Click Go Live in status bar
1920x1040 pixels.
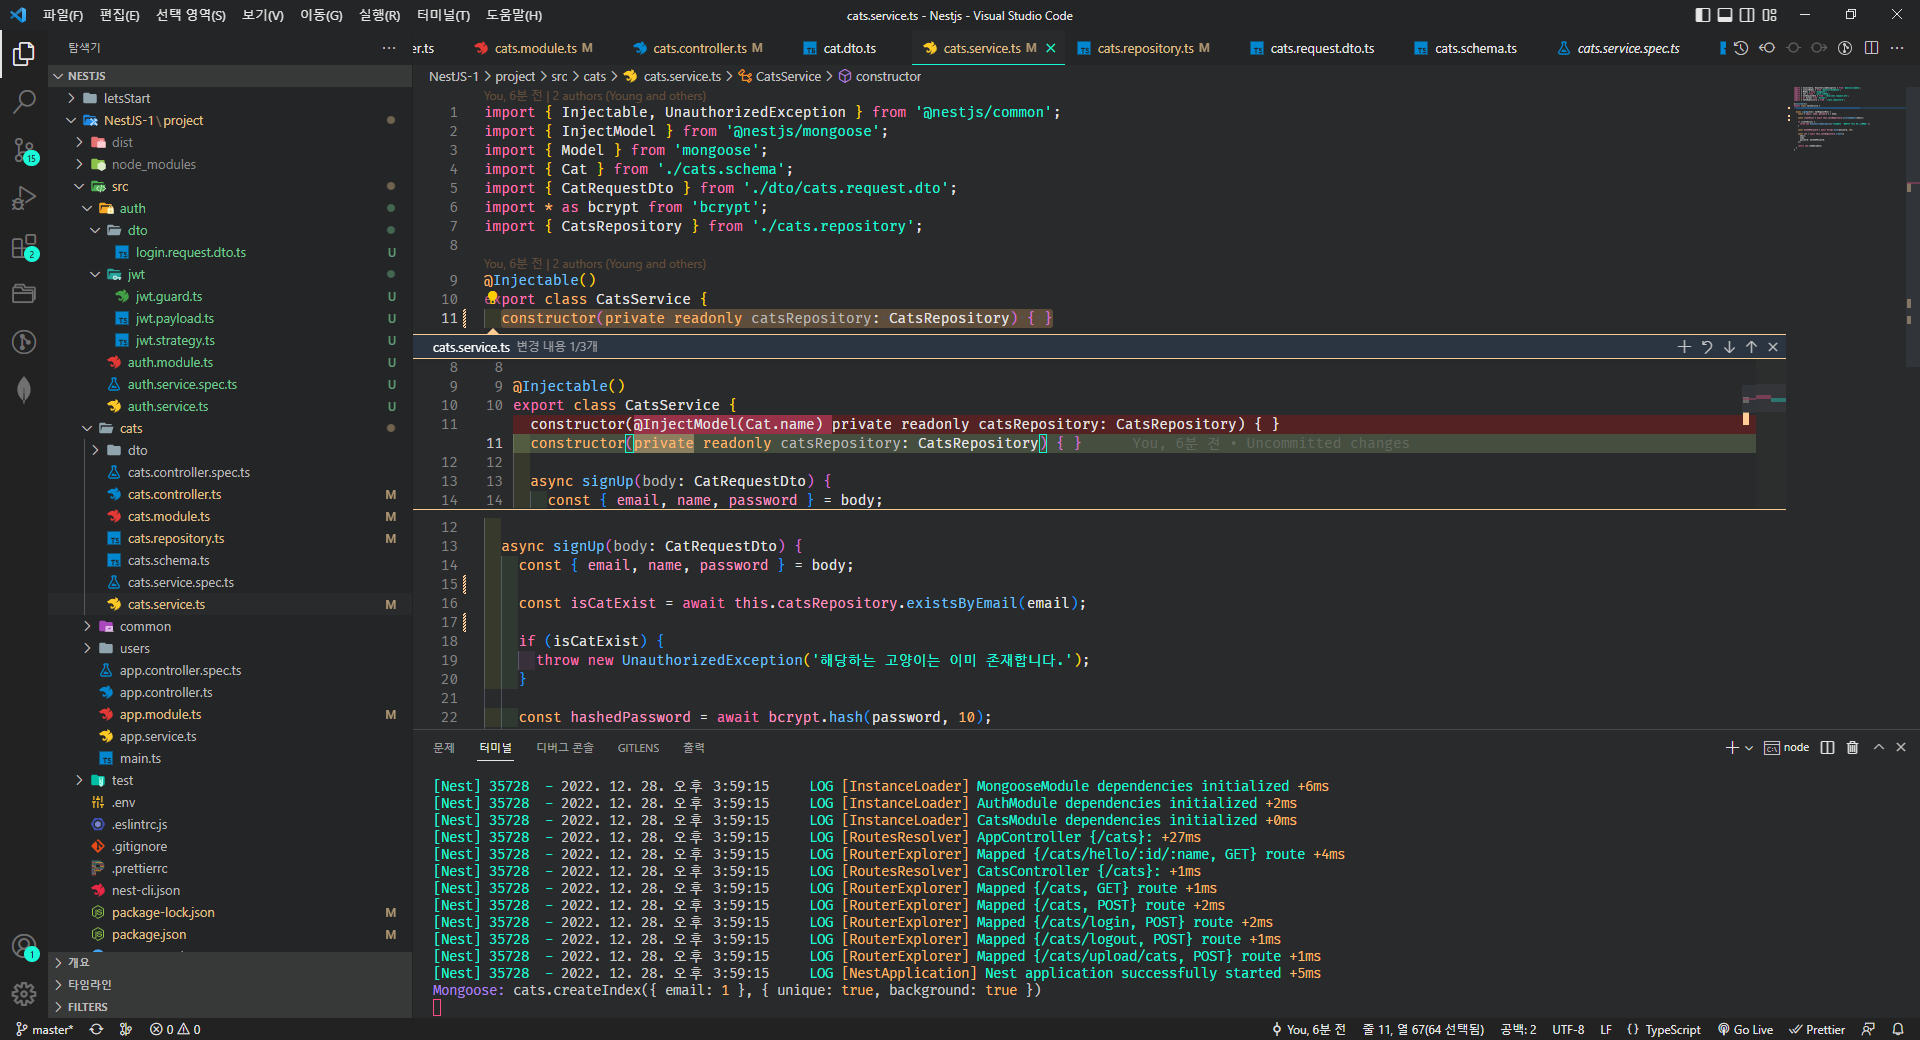coord(1745,1029)
